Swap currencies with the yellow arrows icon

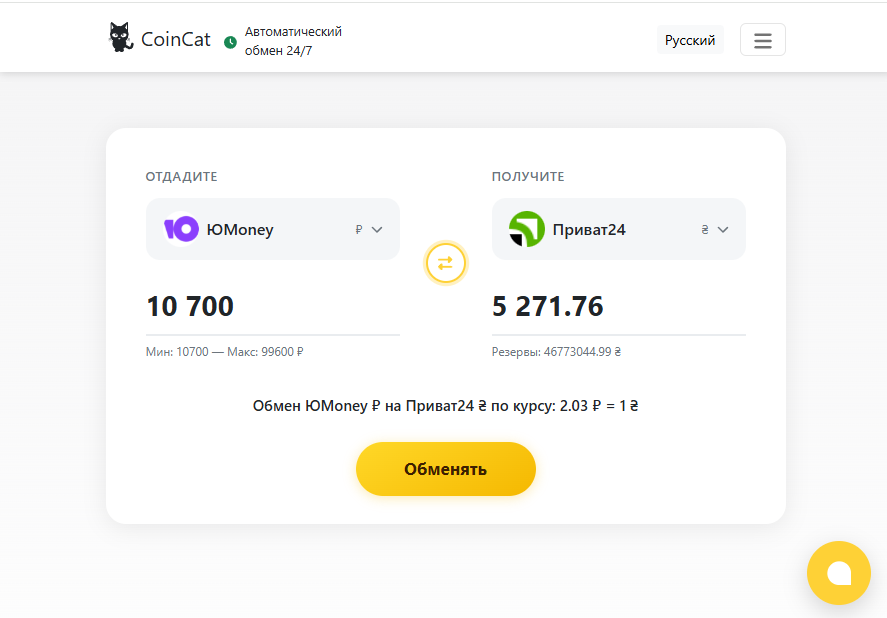pyautogui.click(x=446, y=263)
